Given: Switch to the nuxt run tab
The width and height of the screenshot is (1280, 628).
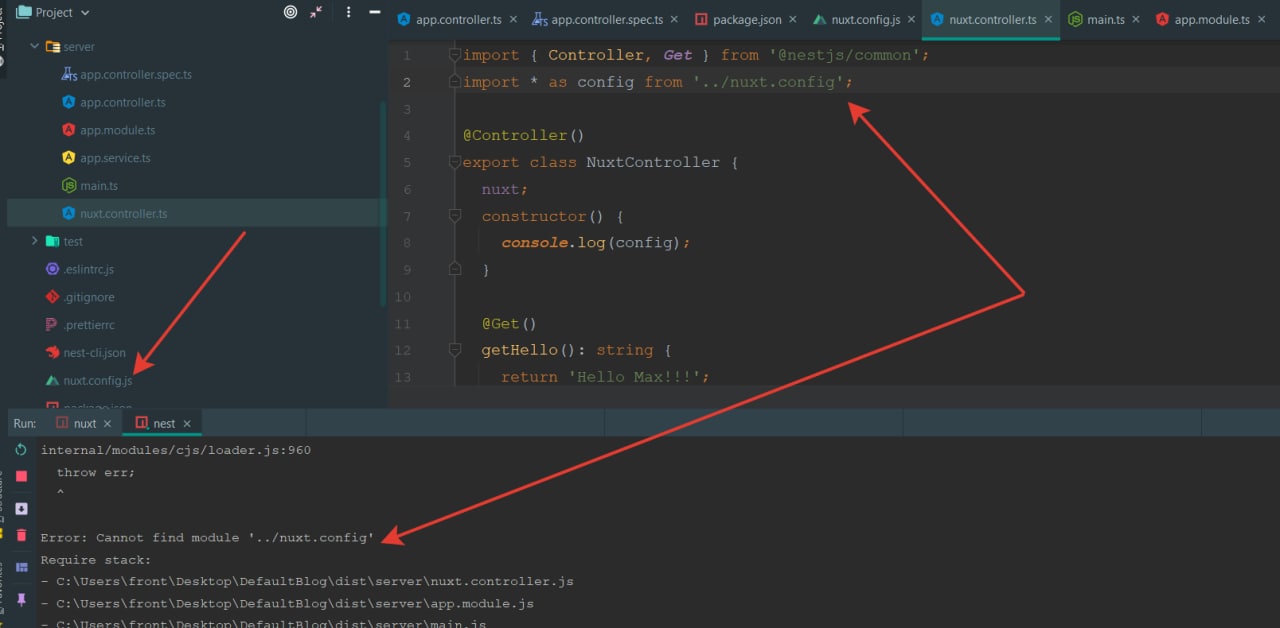Looking at the screenshot, I should click(85, 424).
